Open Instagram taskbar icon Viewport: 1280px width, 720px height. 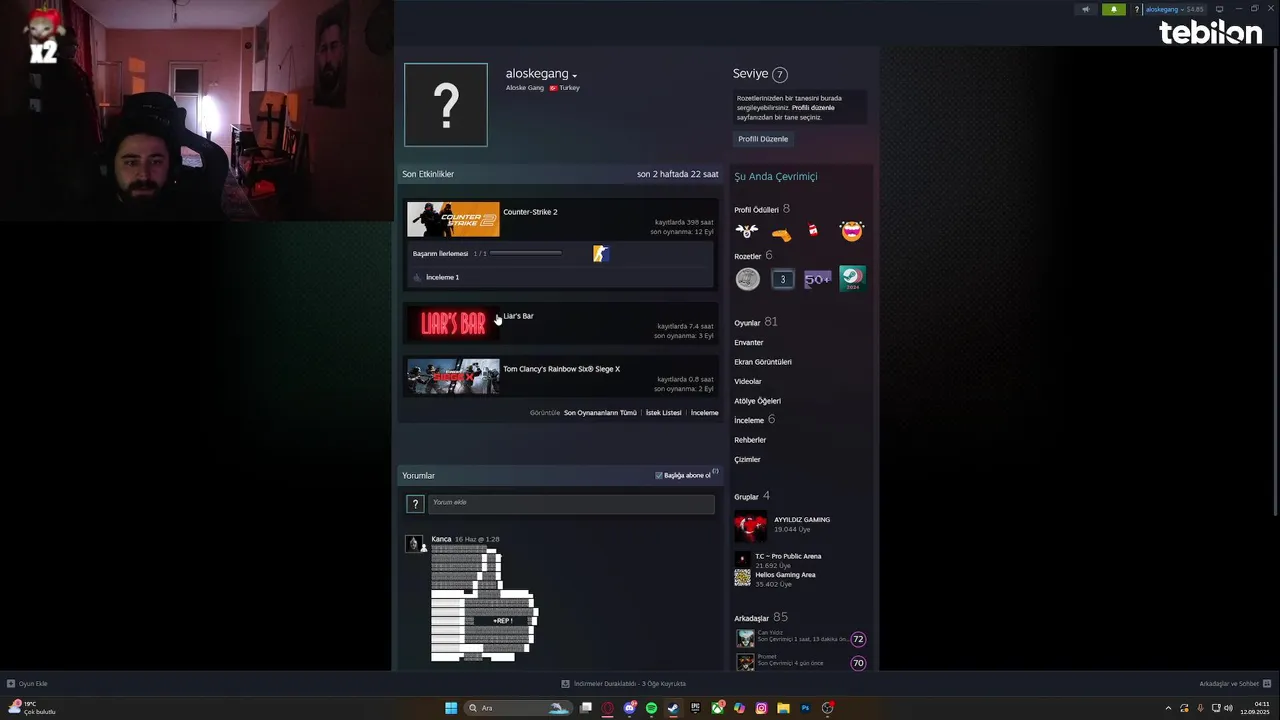coord(761,708)
